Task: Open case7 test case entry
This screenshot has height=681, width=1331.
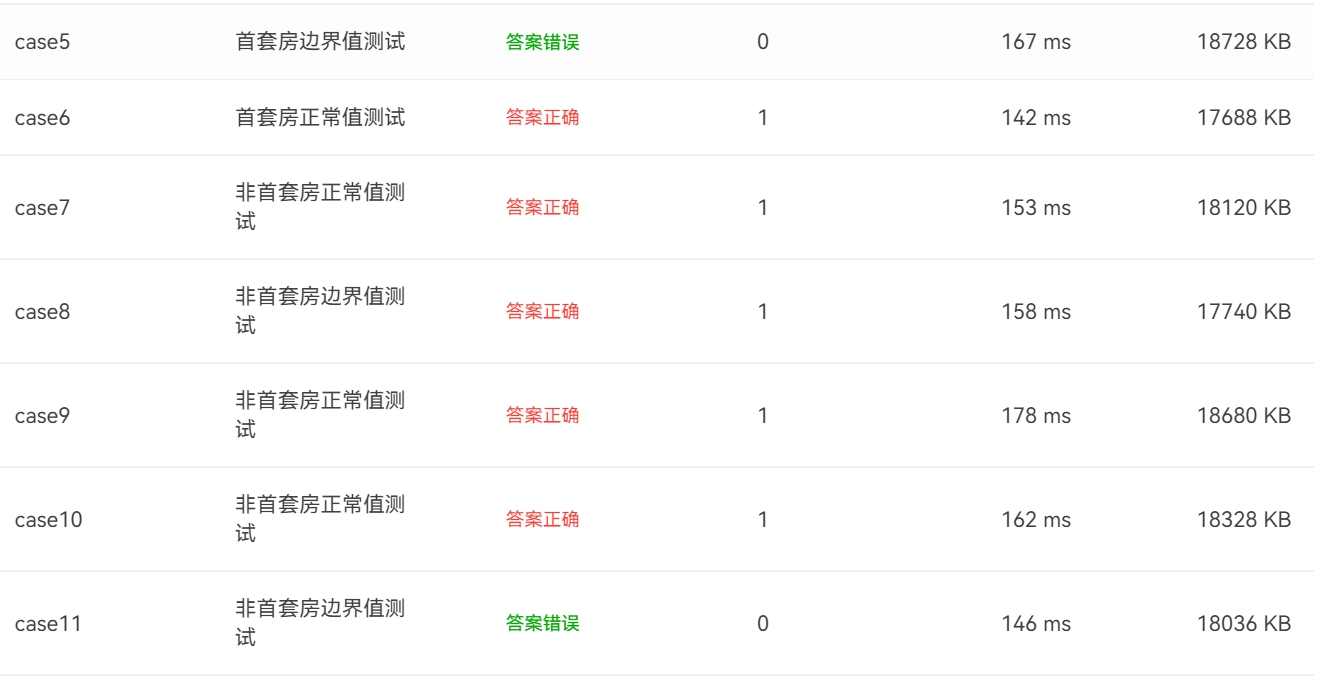Action: (42, 208)
